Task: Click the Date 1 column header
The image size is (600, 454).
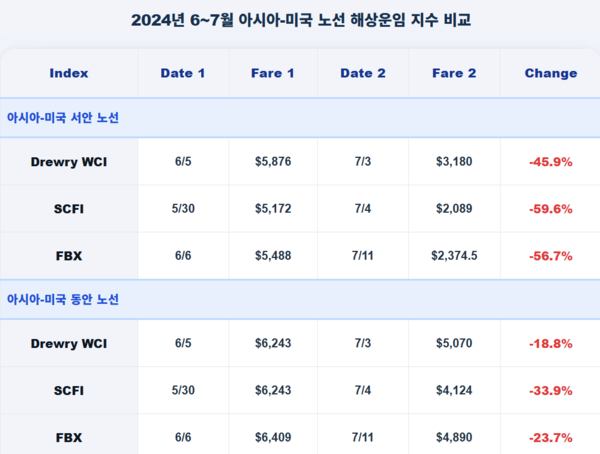Action: (x=183, y=73)
